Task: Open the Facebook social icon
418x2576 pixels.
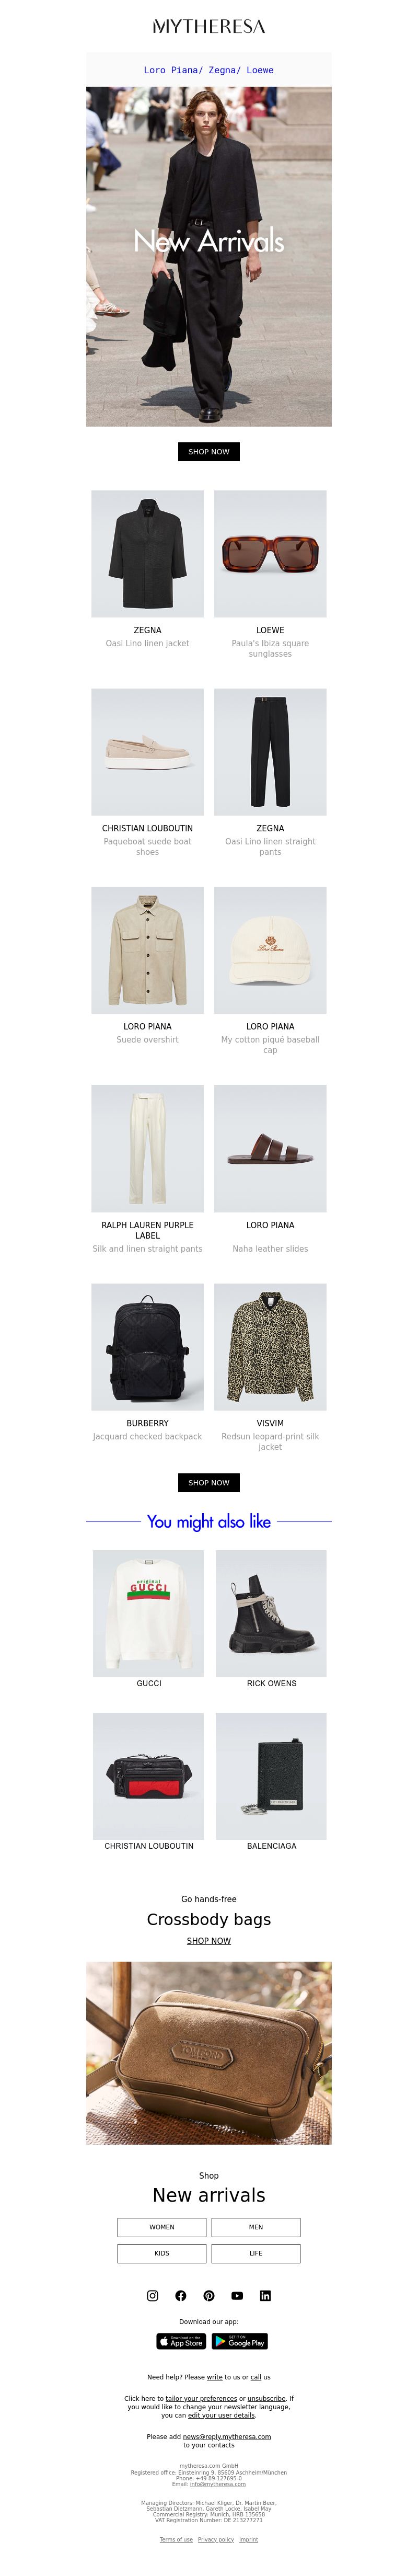Action: point(180,2295)
